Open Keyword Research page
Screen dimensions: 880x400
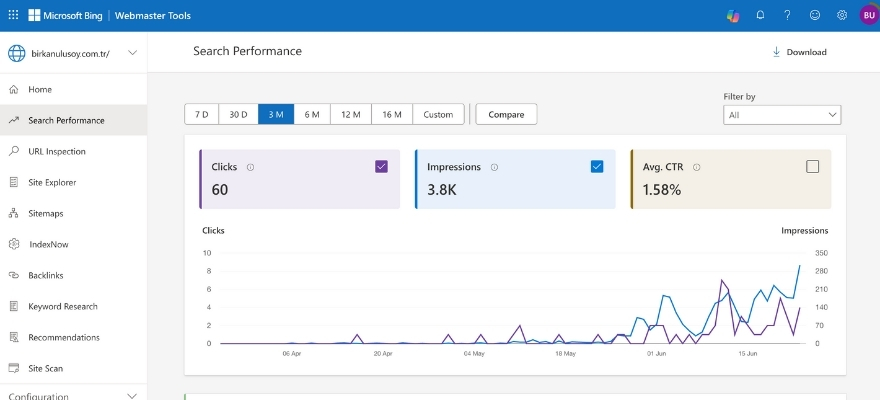click(x=74, y=306)
